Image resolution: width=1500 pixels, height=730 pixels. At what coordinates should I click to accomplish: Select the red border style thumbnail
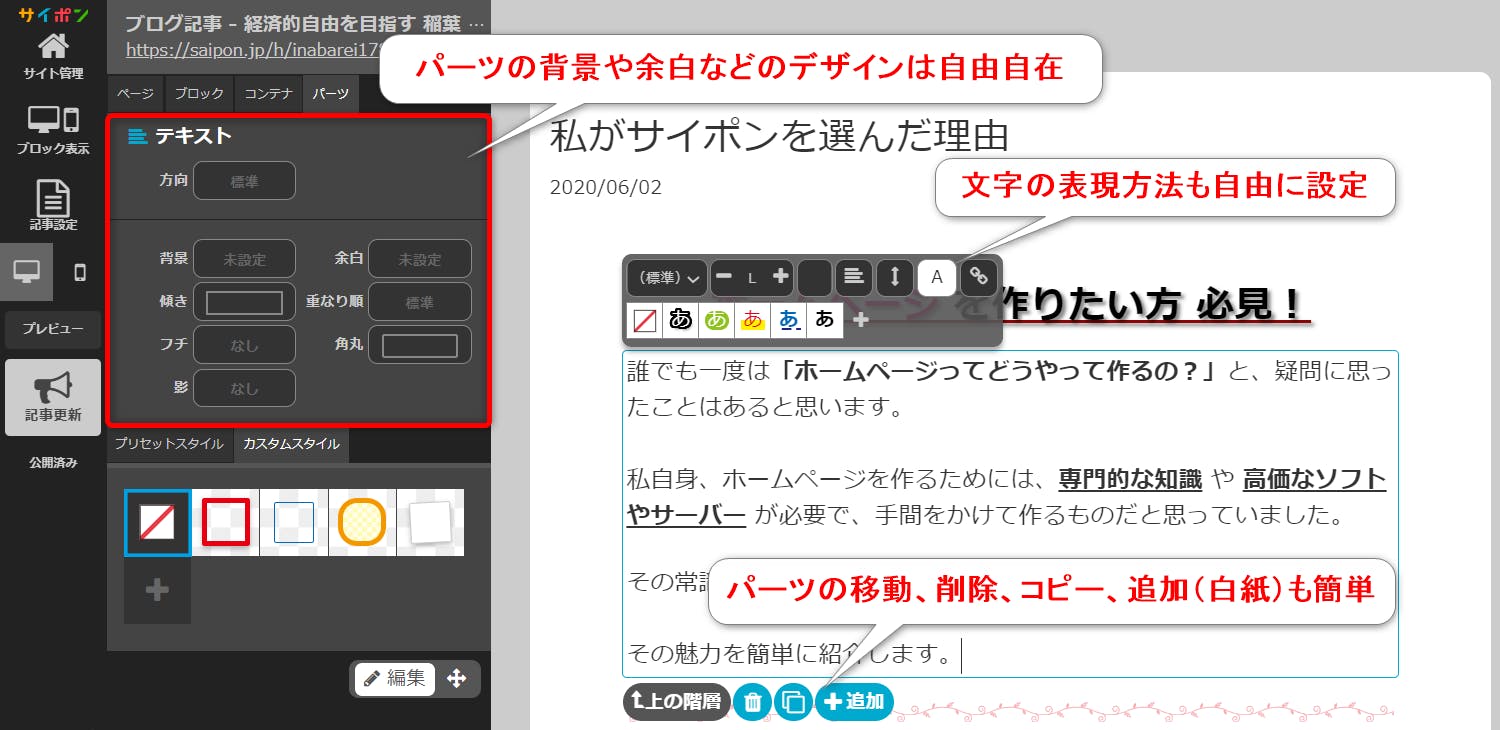click(226, 522)
